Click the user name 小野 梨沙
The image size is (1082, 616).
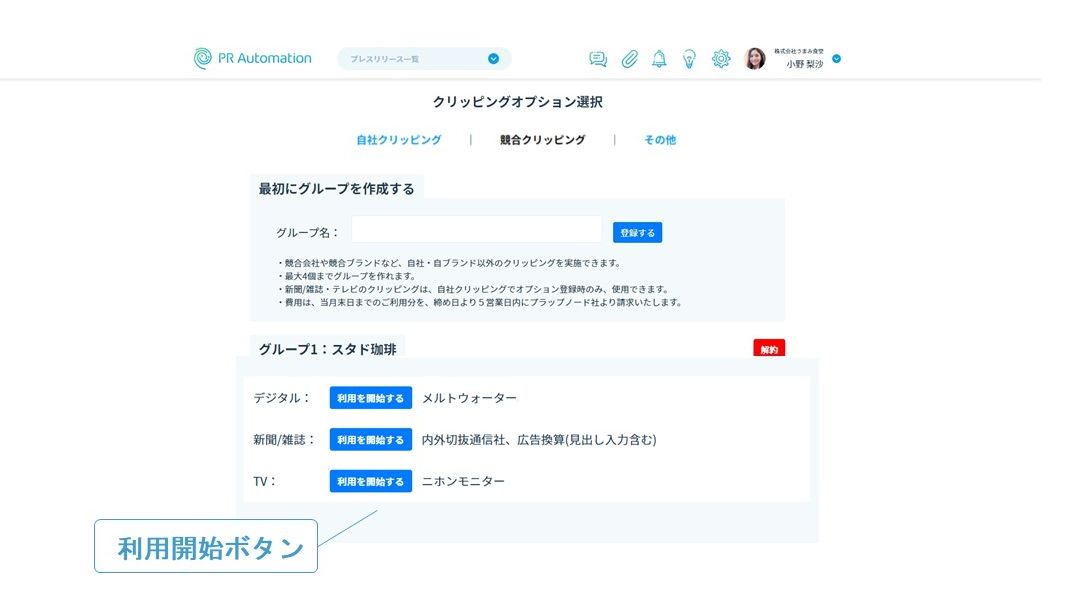point(804,64)
